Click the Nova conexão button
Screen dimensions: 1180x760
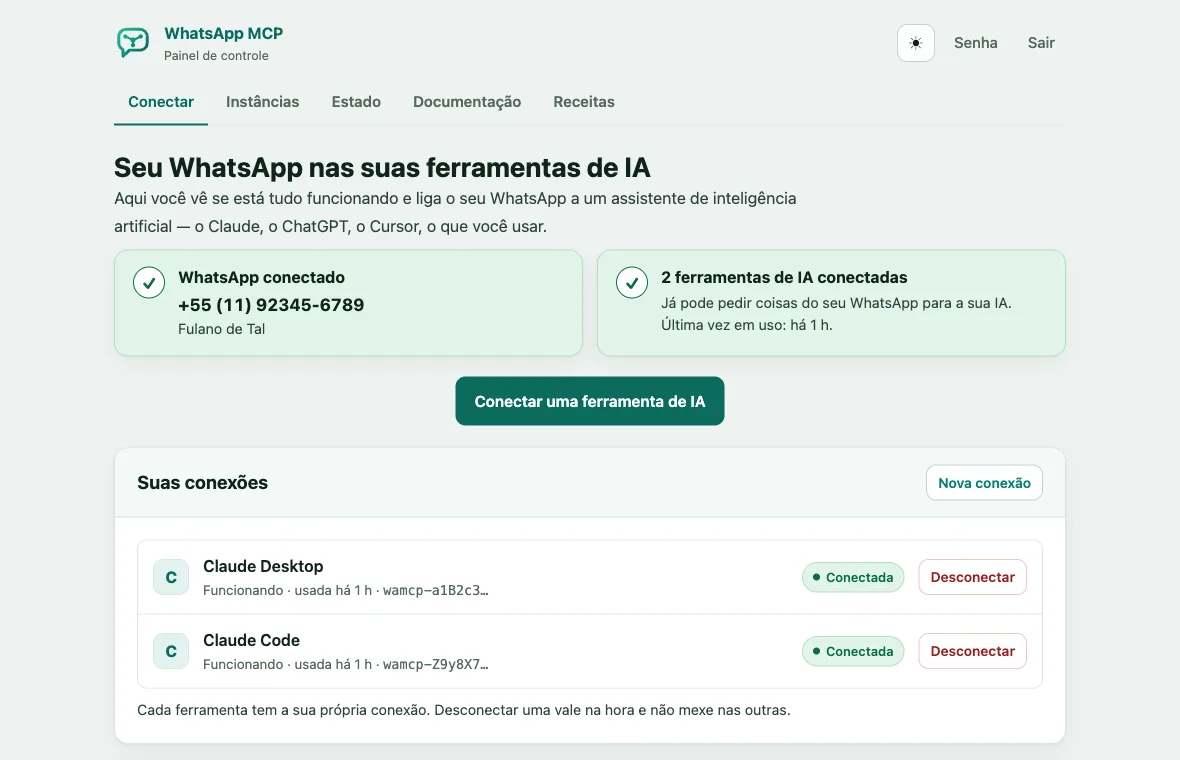tap(984, 483)
